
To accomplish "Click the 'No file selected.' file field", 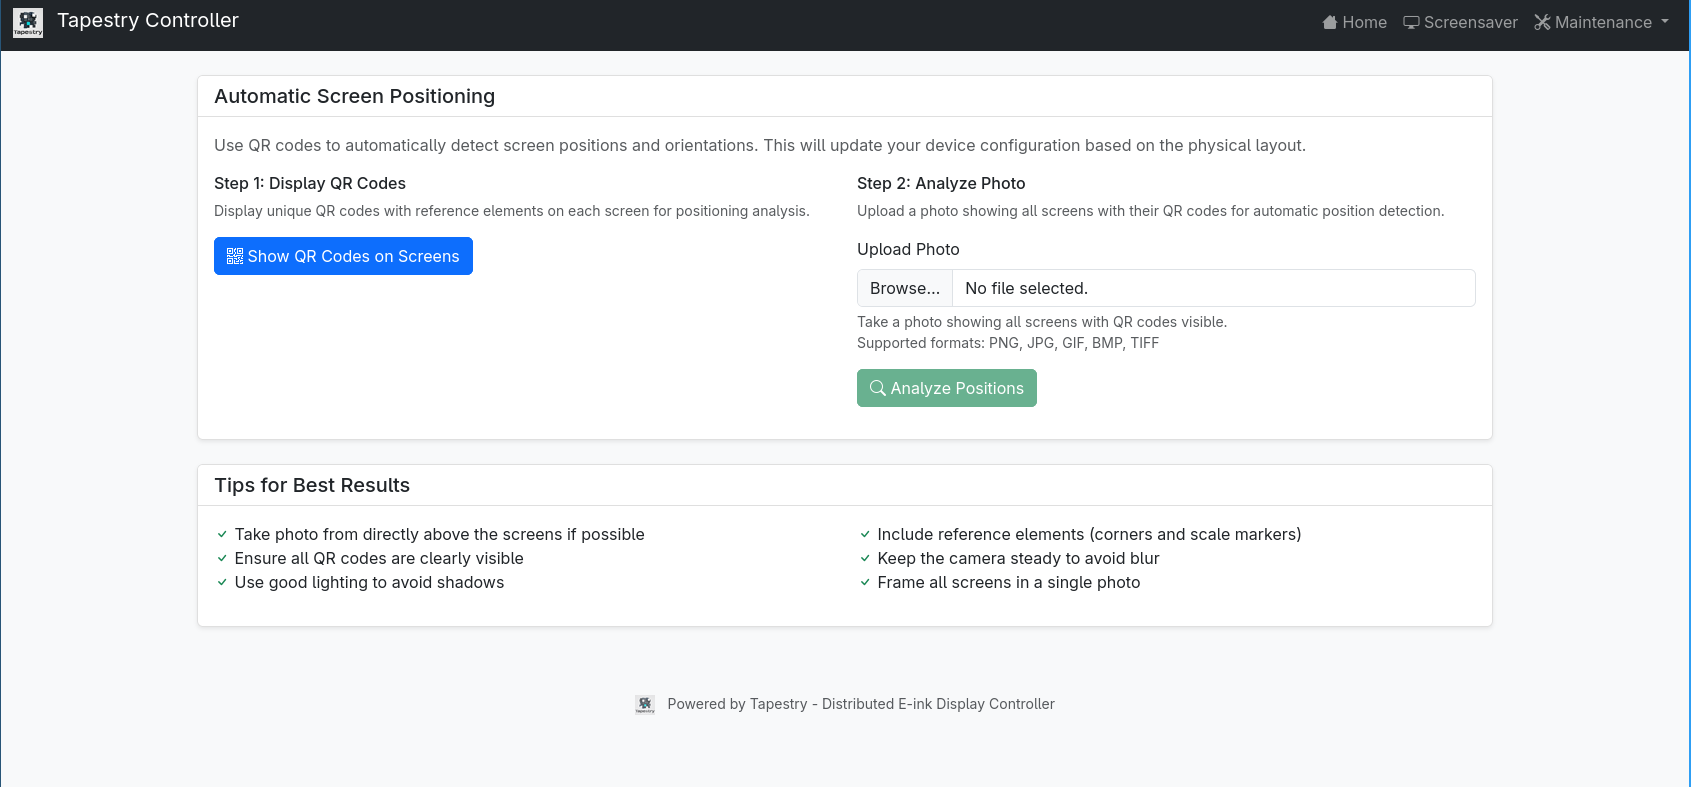I will [x=1212, y=288].
